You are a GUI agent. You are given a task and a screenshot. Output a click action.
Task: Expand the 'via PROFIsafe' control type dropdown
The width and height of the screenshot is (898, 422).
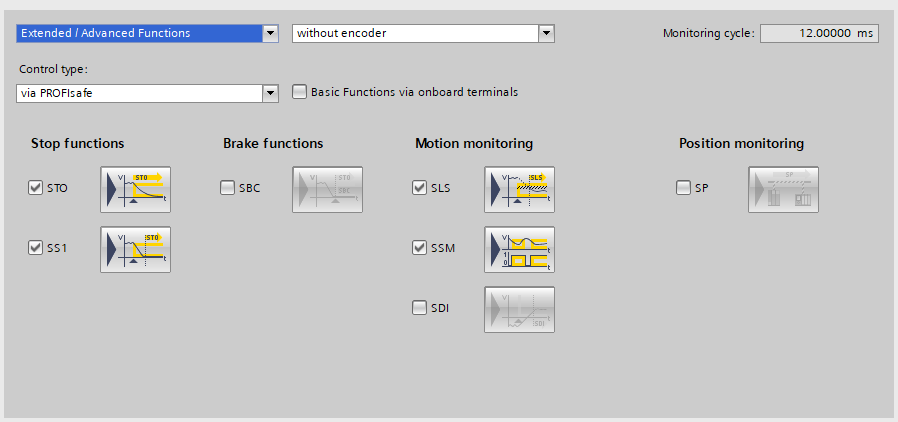(270, 93)
